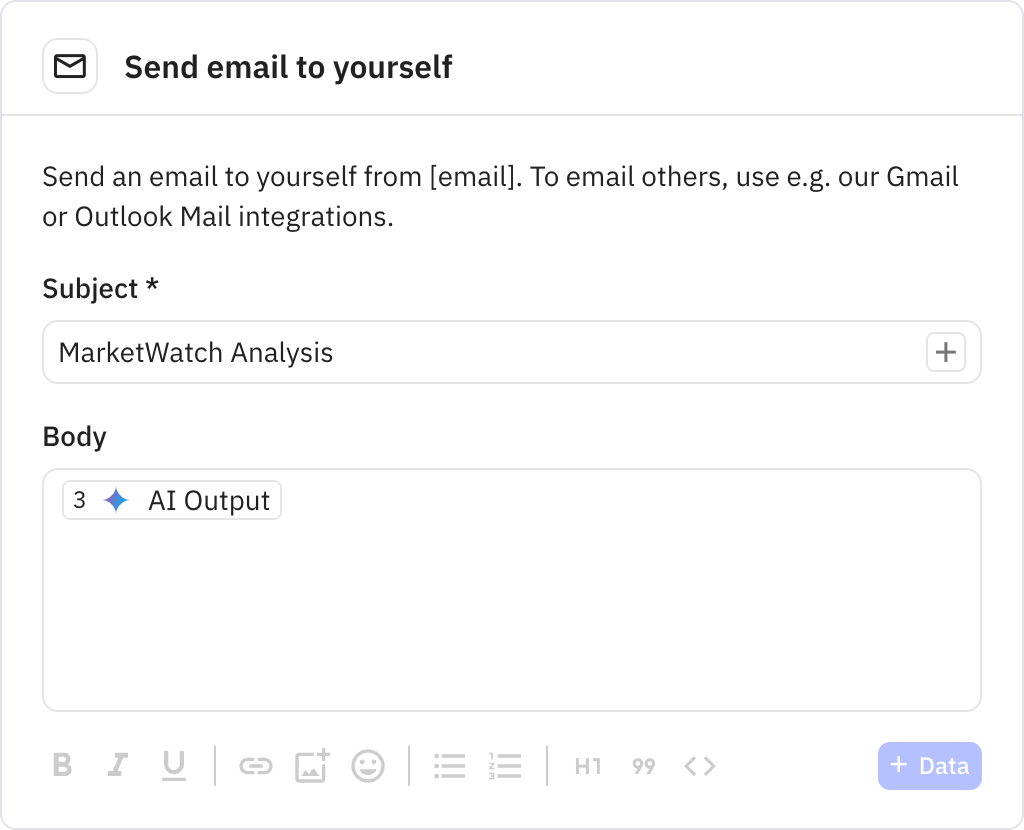Toggle bold formatting in the body toolbar
This screenshot has height=830, width=1024.
pos(62,766)
